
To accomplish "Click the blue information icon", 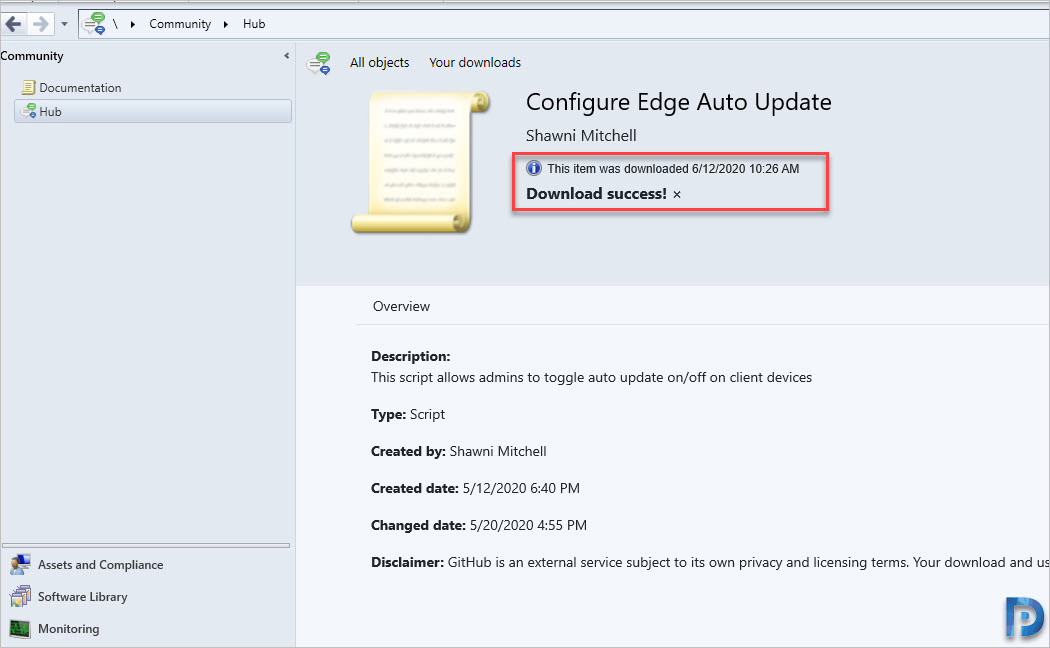I will point(534,168).
